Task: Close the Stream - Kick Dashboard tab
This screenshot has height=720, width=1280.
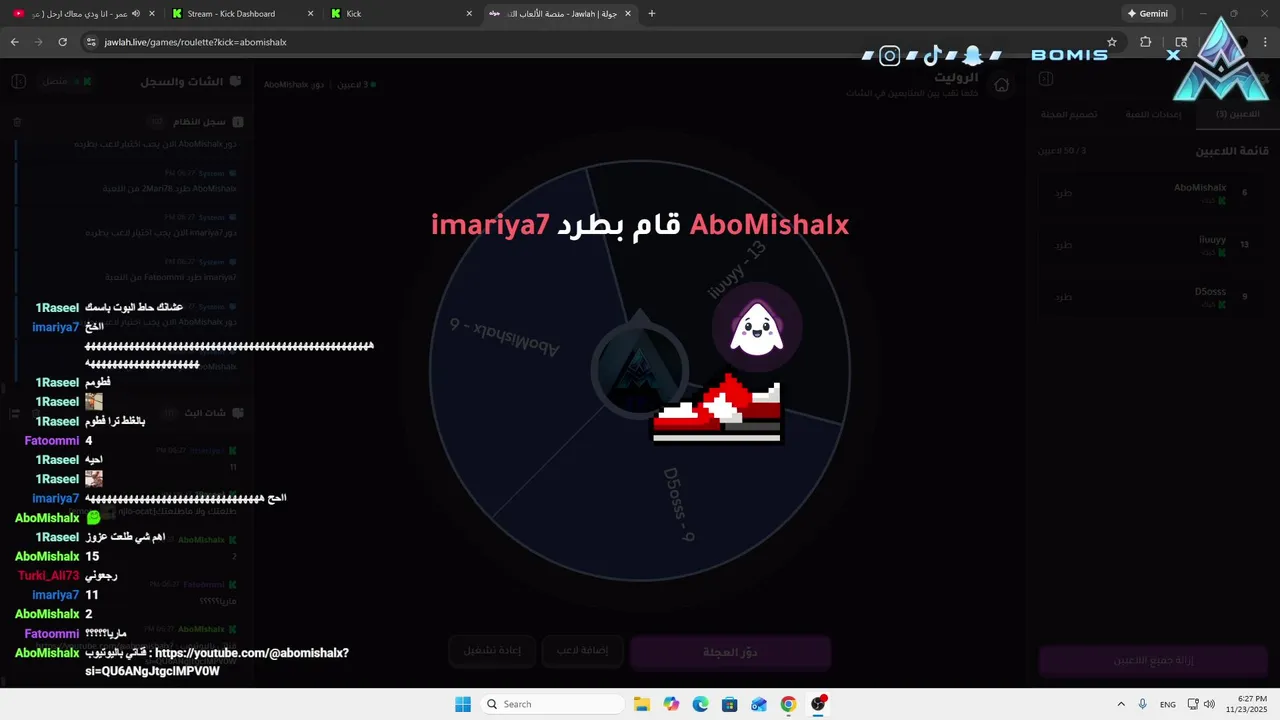Action: point(310,14)
